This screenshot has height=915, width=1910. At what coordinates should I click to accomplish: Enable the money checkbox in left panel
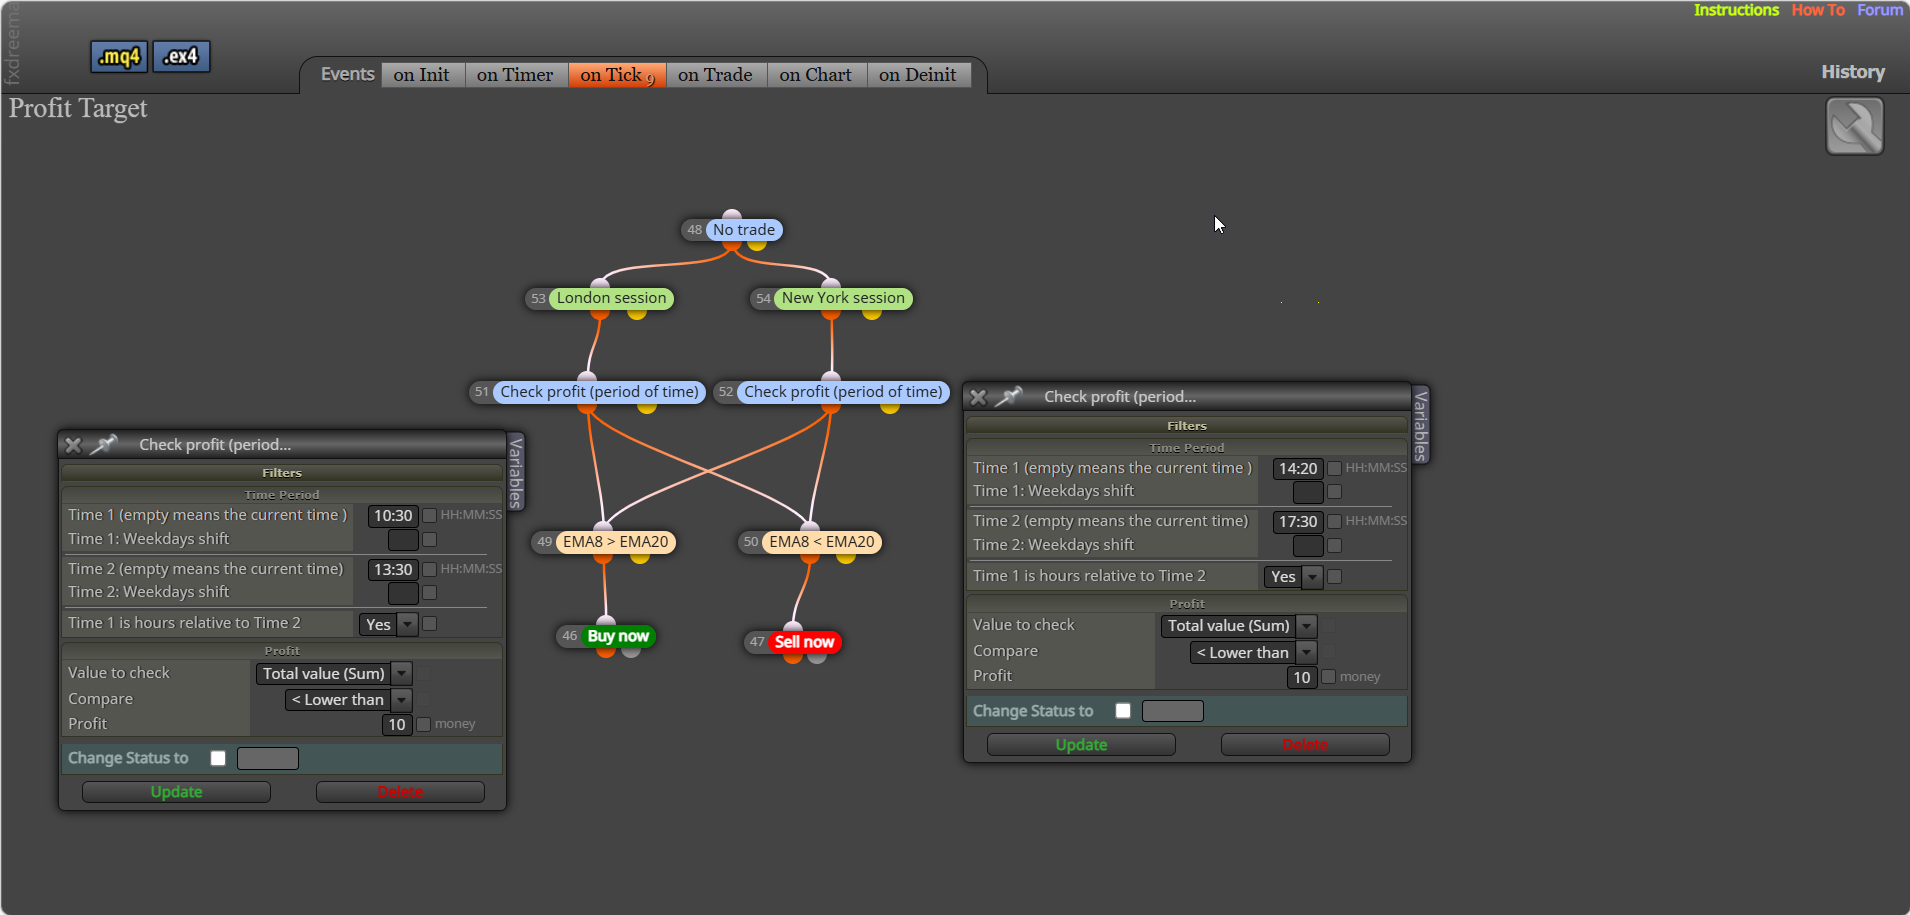coord(424,724)
